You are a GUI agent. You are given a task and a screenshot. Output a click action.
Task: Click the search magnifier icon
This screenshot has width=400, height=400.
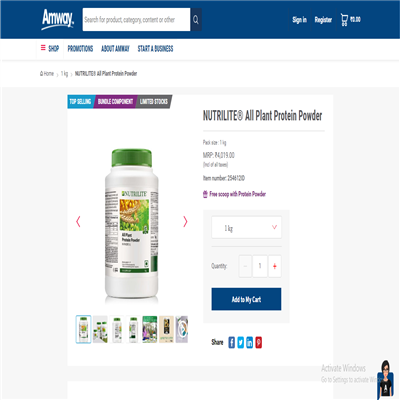point(196,20)
